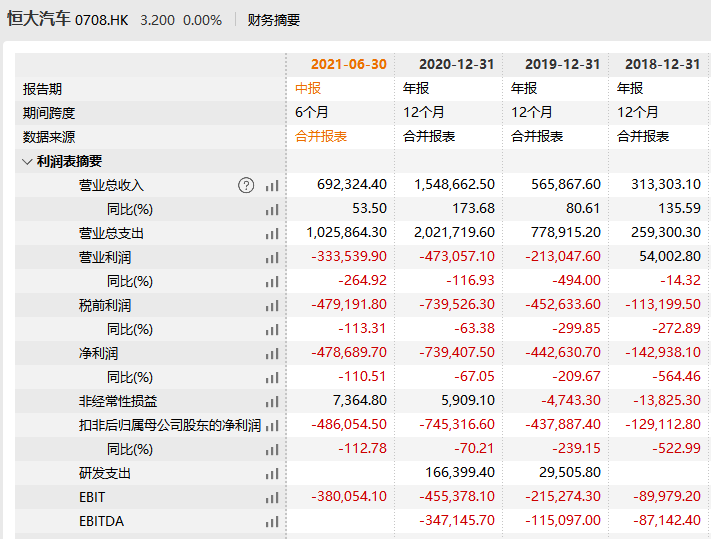Click orange 合并报表 data source
711x539 pixels.
(321, 136)
